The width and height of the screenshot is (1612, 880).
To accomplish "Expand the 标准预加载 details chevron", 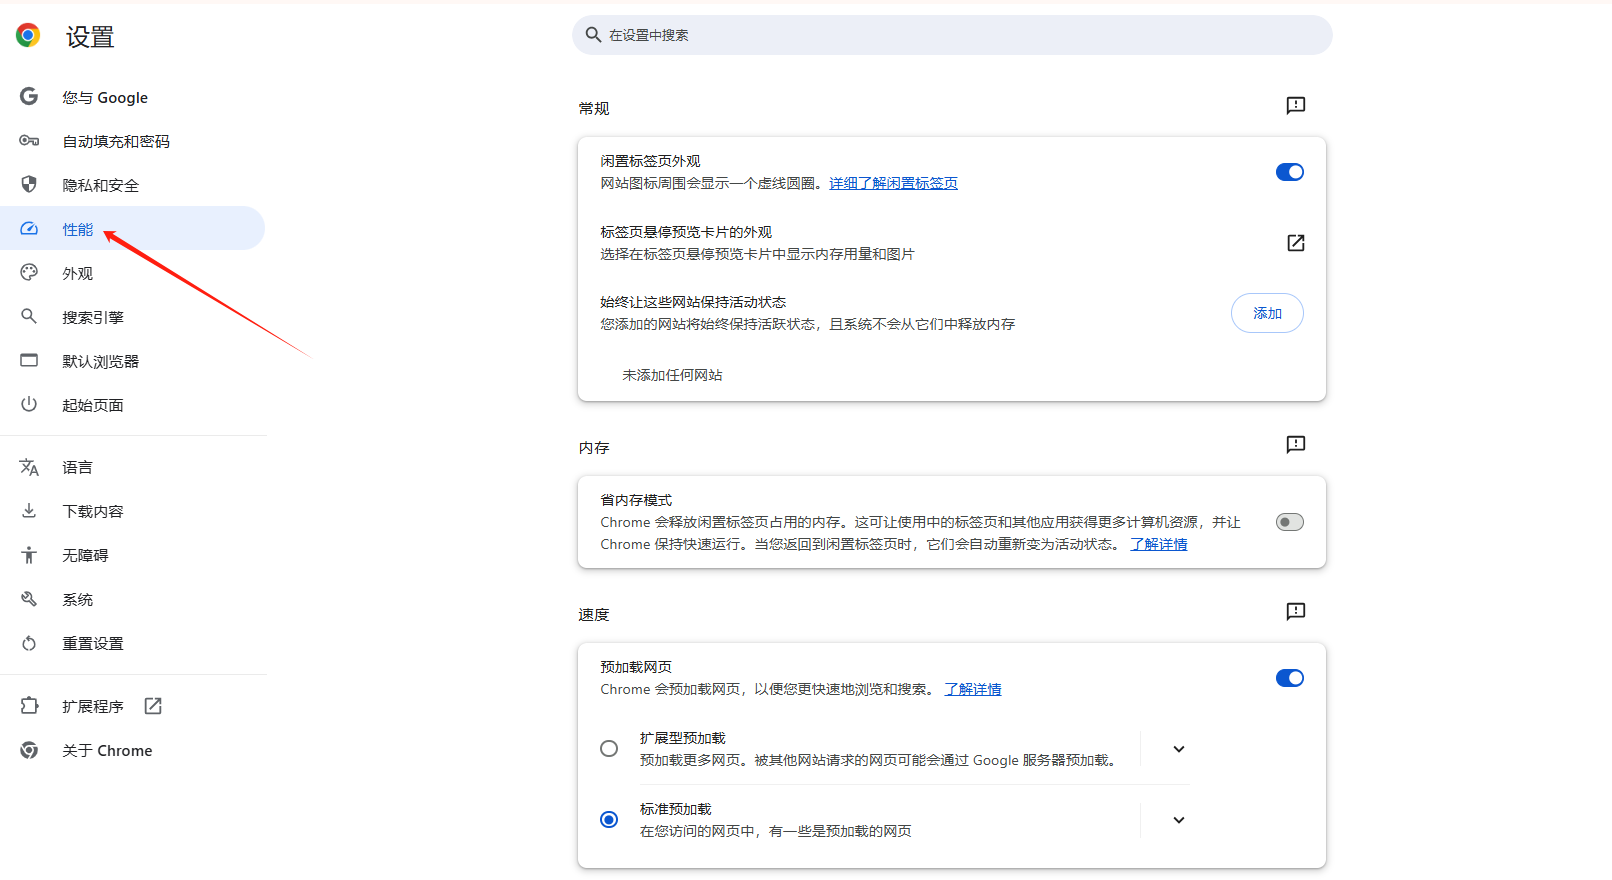I will click(1179, 820).
